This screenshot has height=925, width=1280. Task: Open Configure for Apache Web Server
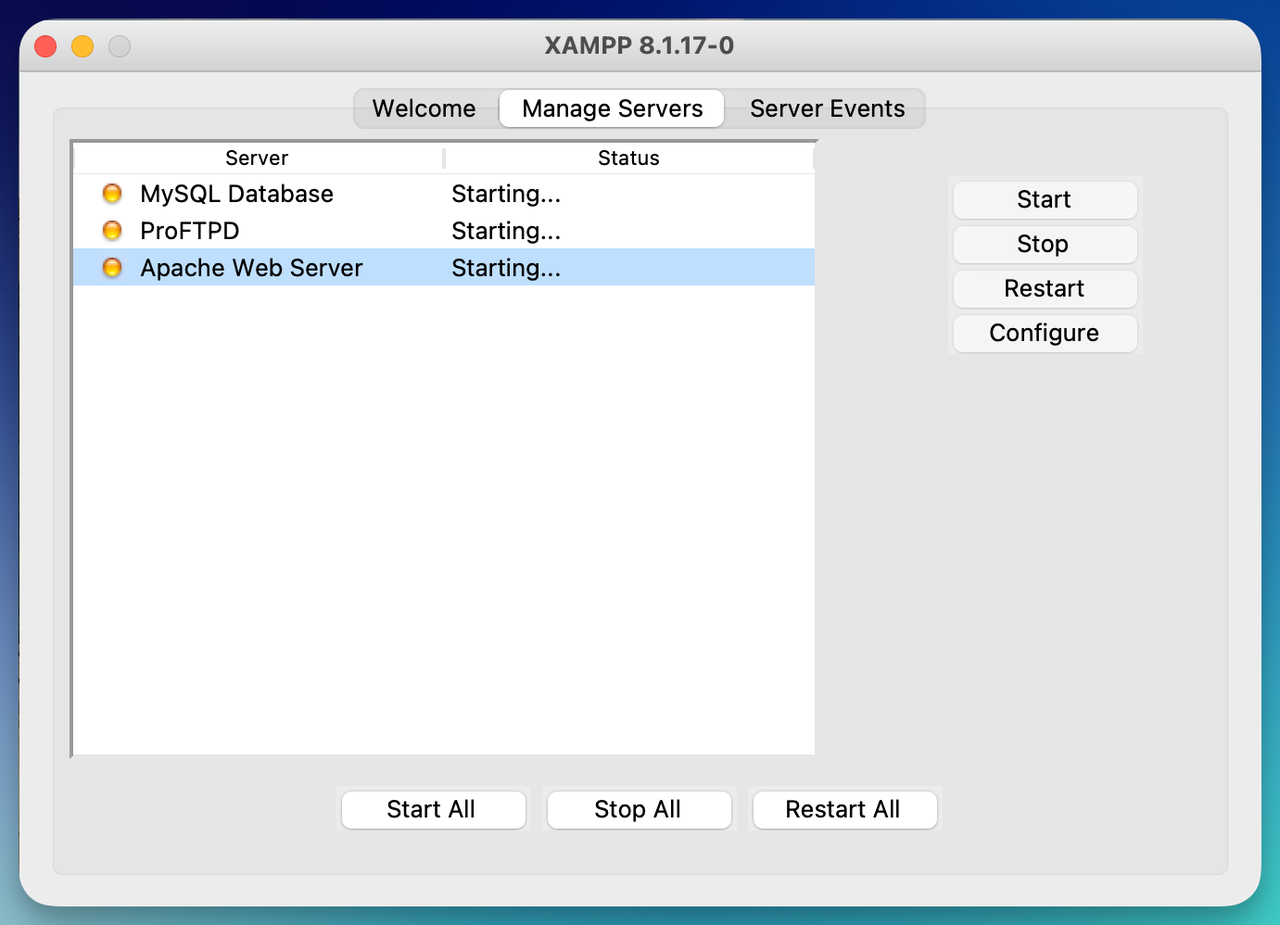[1044, 333]
